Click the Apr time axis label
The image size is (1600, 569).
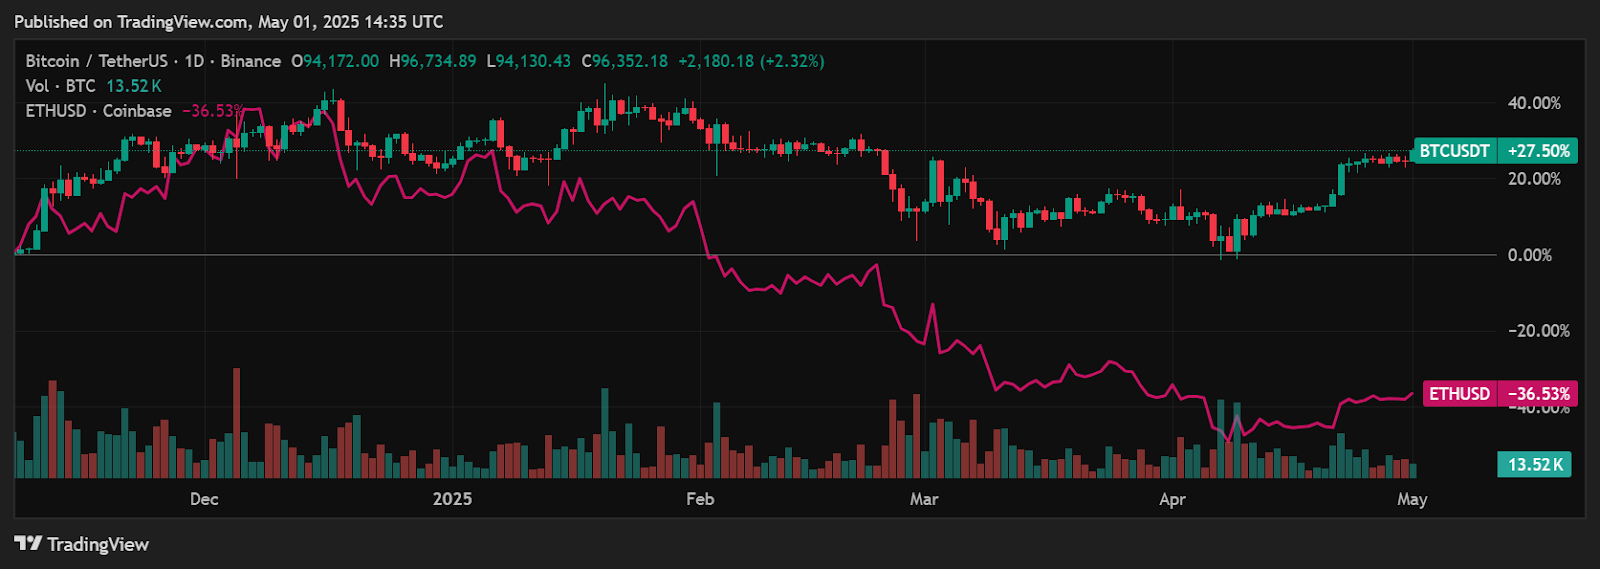(1172, 499)
